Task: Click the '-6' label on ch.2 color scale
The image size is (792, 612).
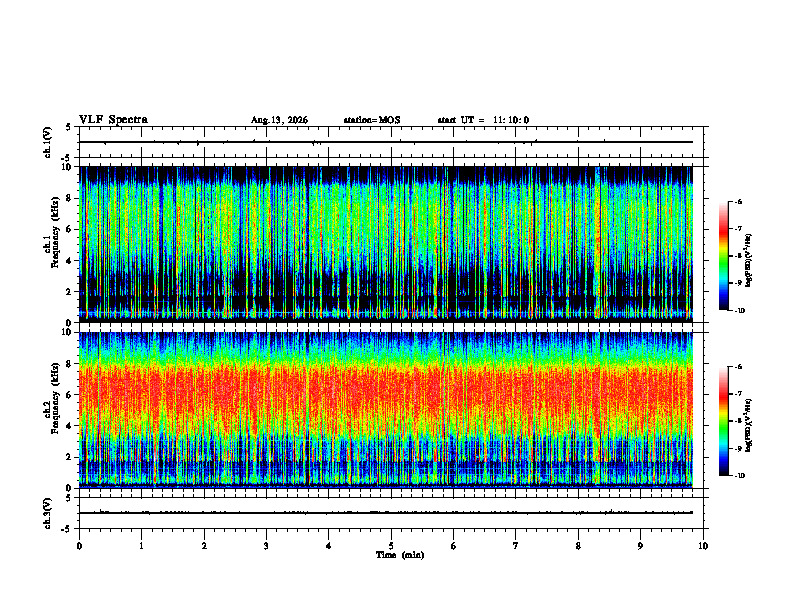Action: (738, 367)
